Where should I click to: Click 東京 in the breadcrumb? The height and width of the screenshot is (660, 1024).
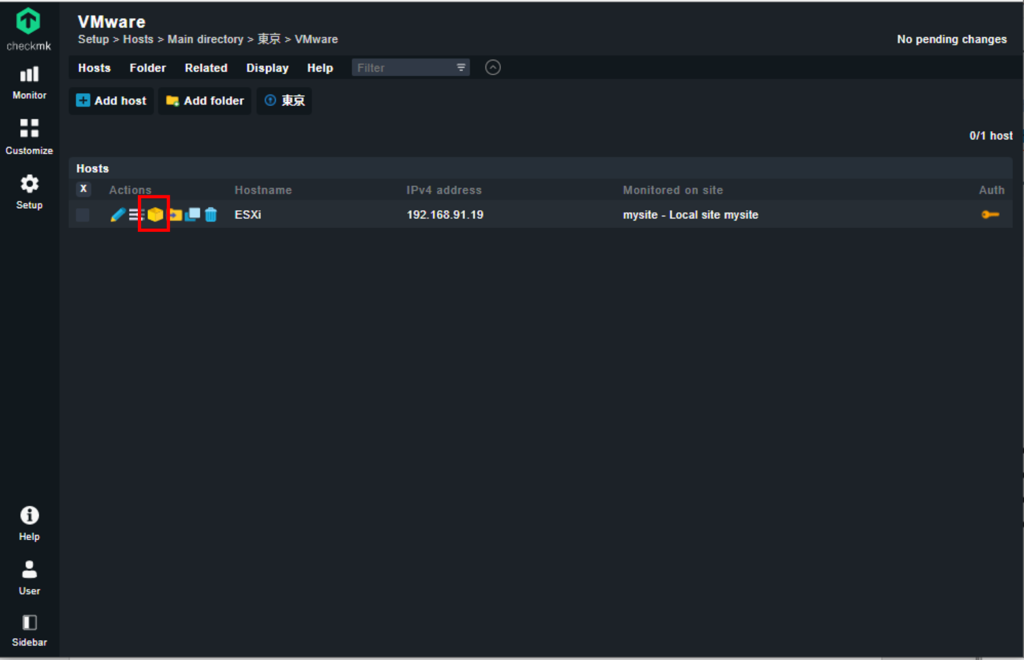[x=268, y=39]
